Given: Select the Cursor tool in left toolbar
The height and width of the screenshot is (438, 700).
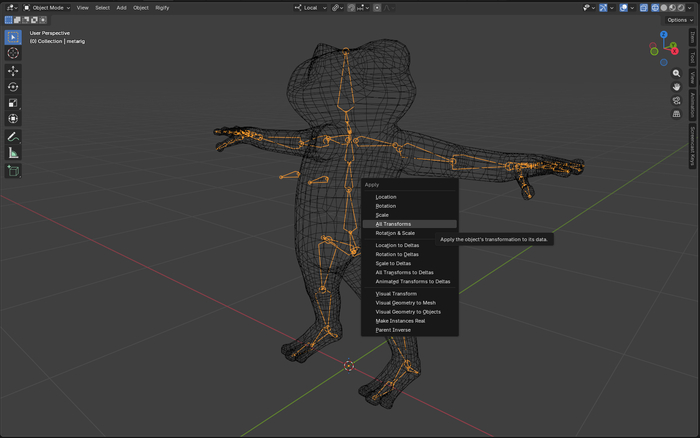Looking at the screenshot, I should click(x=13, y=53).
